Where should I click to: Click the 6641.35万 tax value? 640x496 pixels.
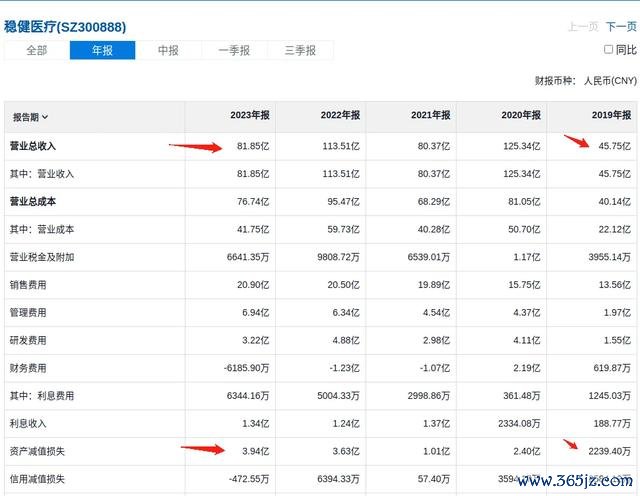[248, 257]
